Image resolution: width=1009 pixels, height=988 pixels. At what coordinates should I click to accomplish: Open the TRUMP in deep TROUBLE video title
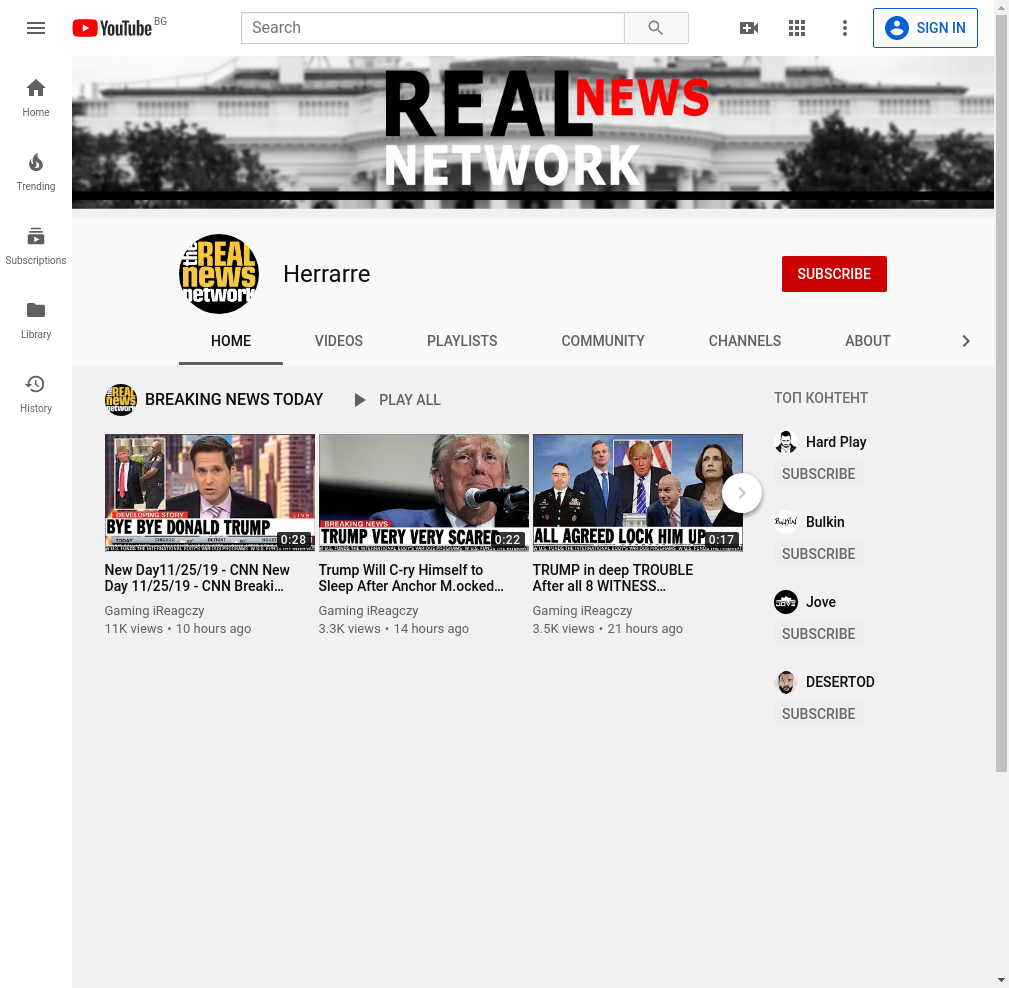point(613,578)
